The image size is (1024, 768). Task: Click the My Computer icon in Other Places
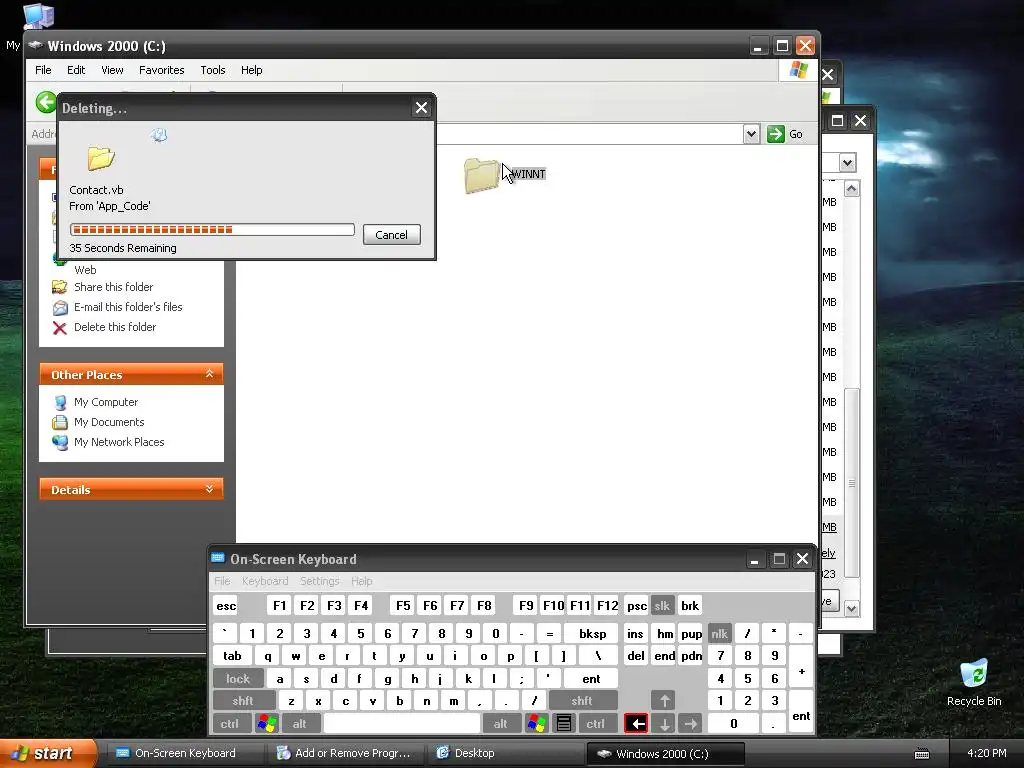coord(60,402)
